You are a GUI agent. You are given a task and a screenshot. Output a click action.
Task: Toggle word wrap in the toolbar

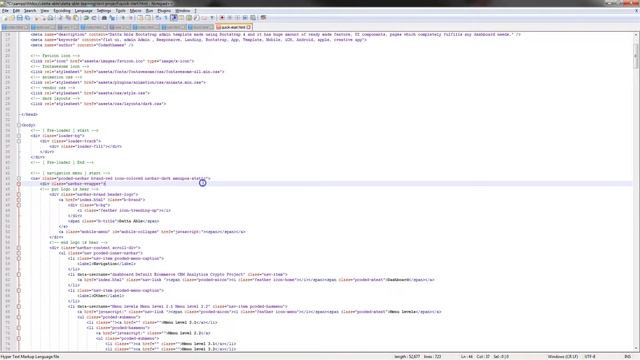pyautogui.click(x=157, y=18)
